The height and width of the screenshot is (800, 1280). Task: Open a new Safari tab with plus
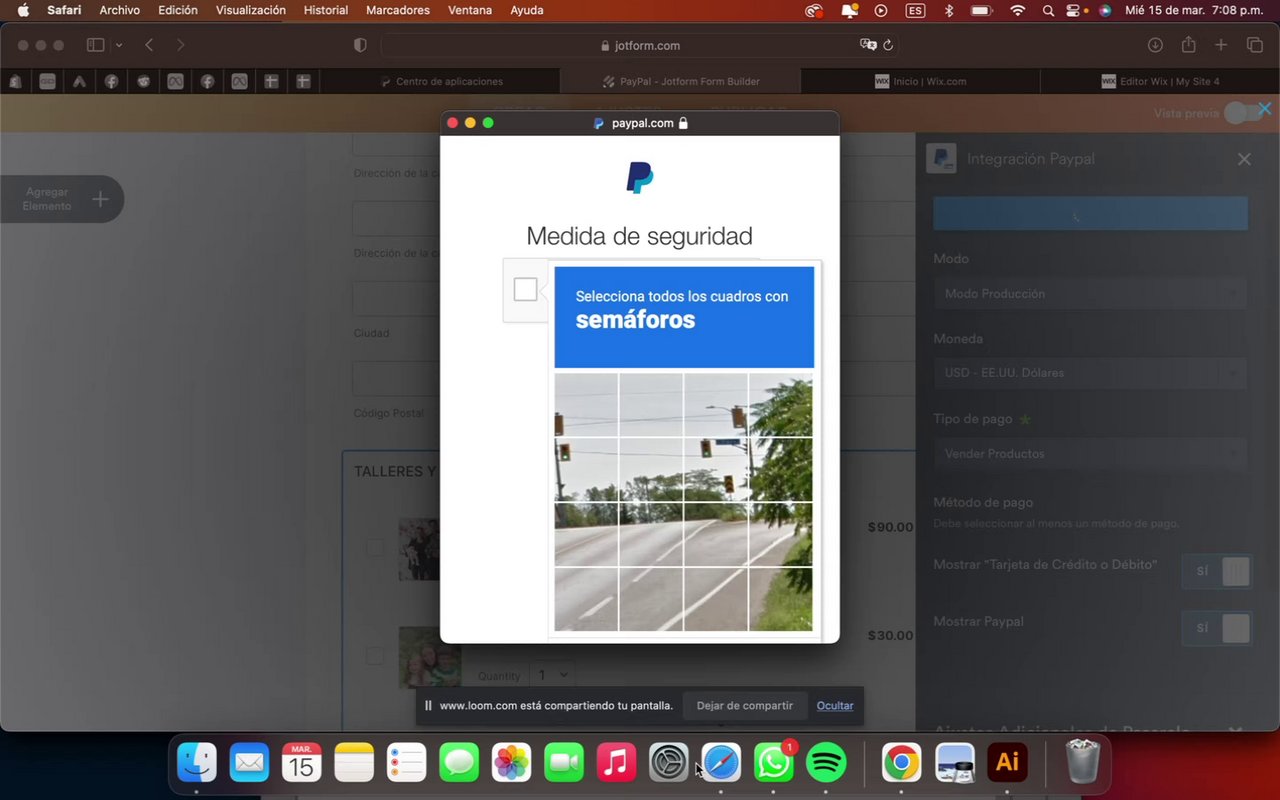[1221, 45]
